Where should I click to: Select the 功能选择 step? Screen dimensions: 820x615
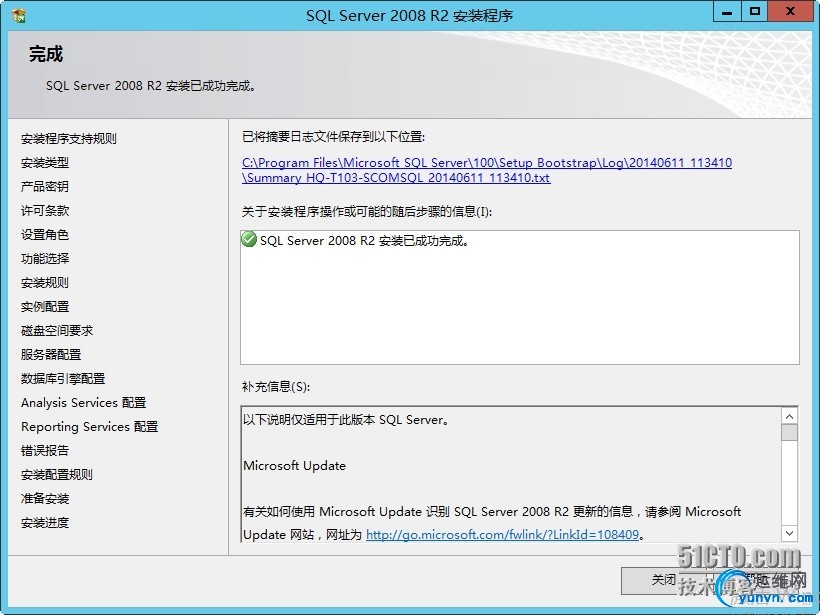45,259
